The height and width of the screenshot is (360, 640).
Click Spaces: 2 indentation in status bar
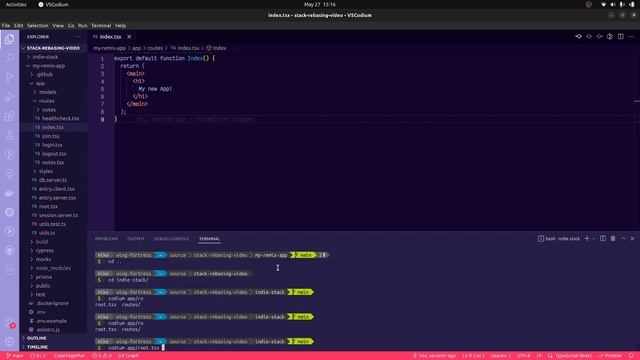[500, 356]
